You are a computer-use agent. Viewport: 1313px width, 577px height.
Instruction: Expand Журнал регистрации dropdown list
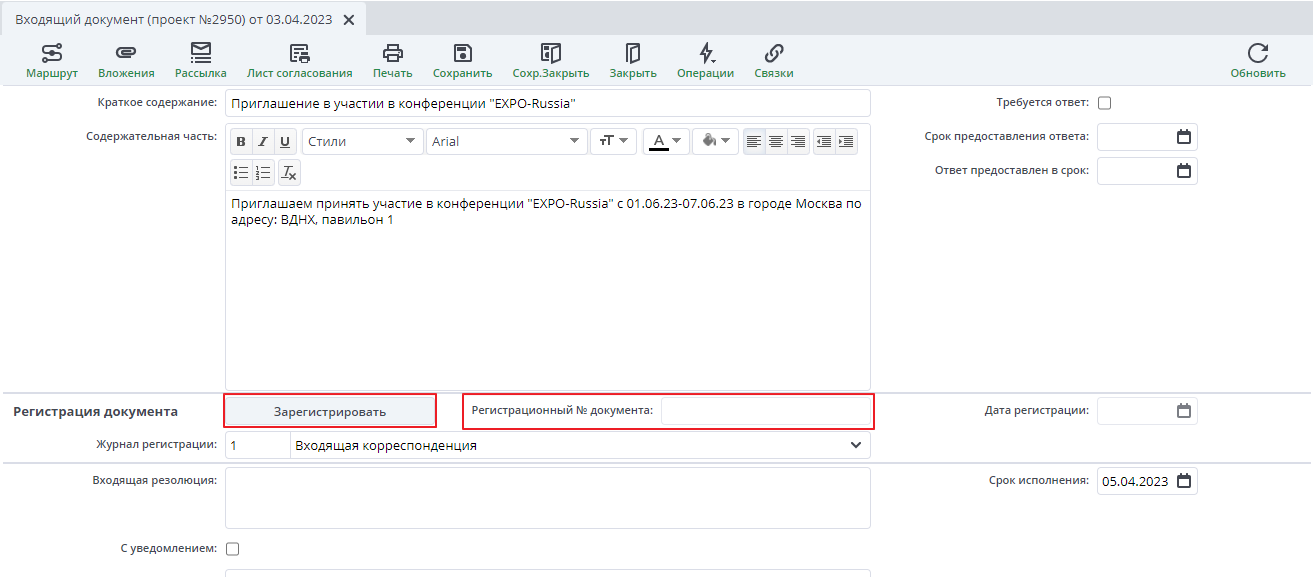855,445
